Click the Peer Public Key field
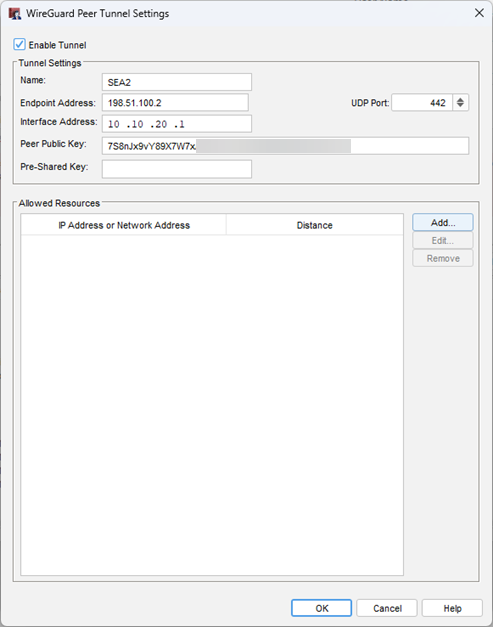The height and width of the screenshot is (627, 493). point(285,146)
